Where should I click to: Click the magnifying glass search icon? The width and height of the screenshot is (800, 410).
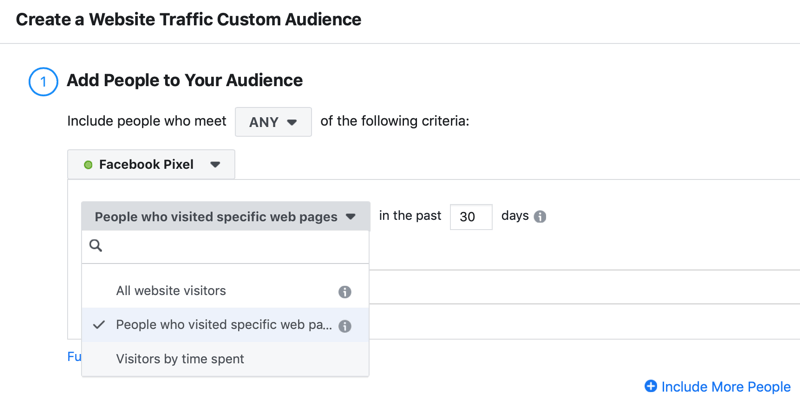pos(96,245)
